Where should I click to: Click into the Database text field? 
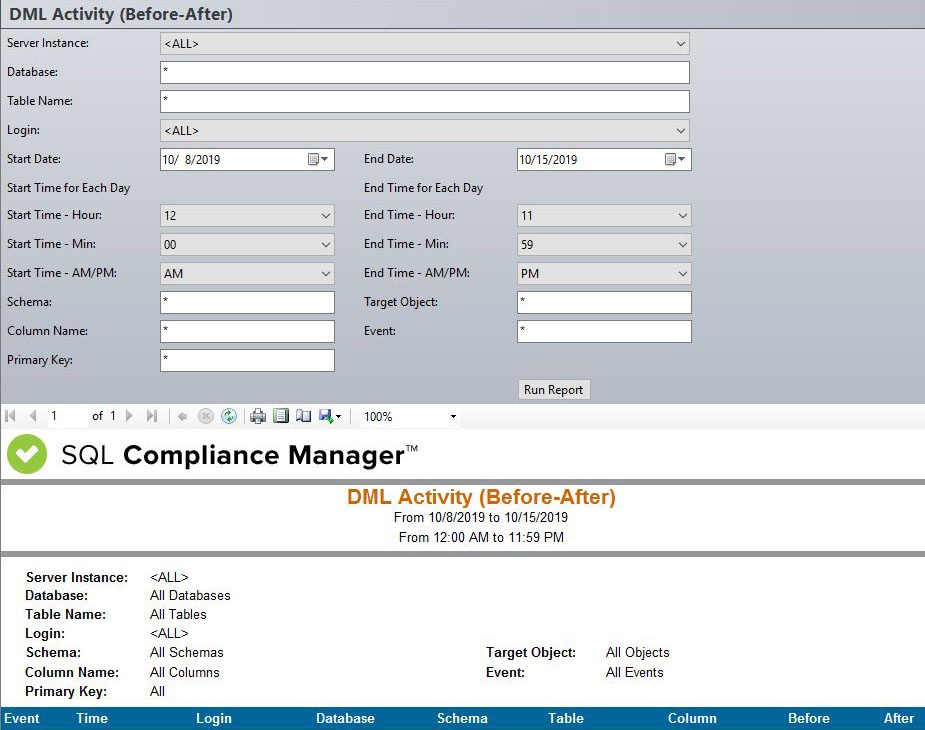tap(424, 73)
